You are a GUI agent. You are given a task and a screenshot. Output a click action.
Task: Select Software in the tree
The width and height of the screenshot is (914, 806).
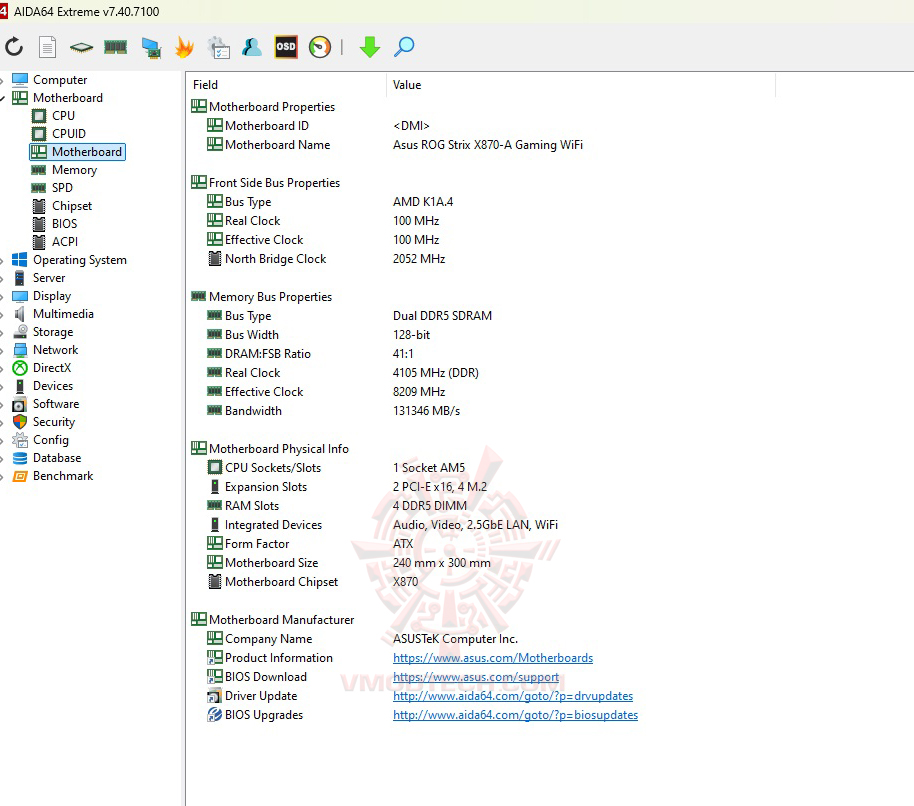tap(56, 404)
